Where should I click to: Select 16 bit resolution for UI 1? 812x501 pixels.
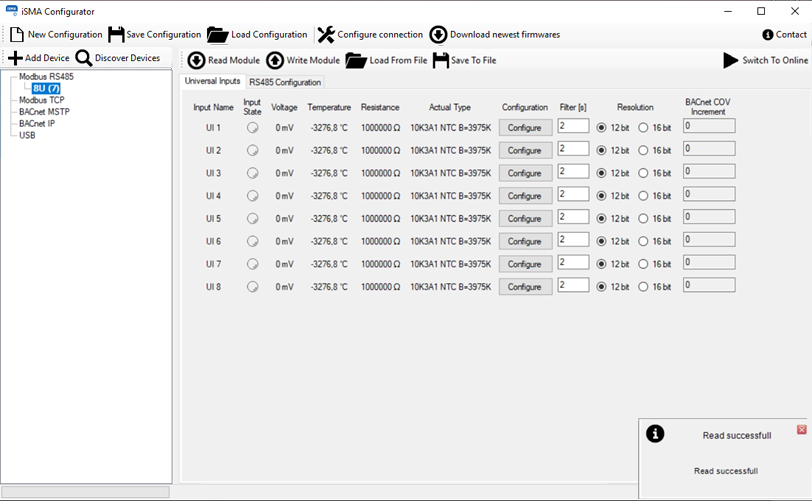tap(643, 128)
